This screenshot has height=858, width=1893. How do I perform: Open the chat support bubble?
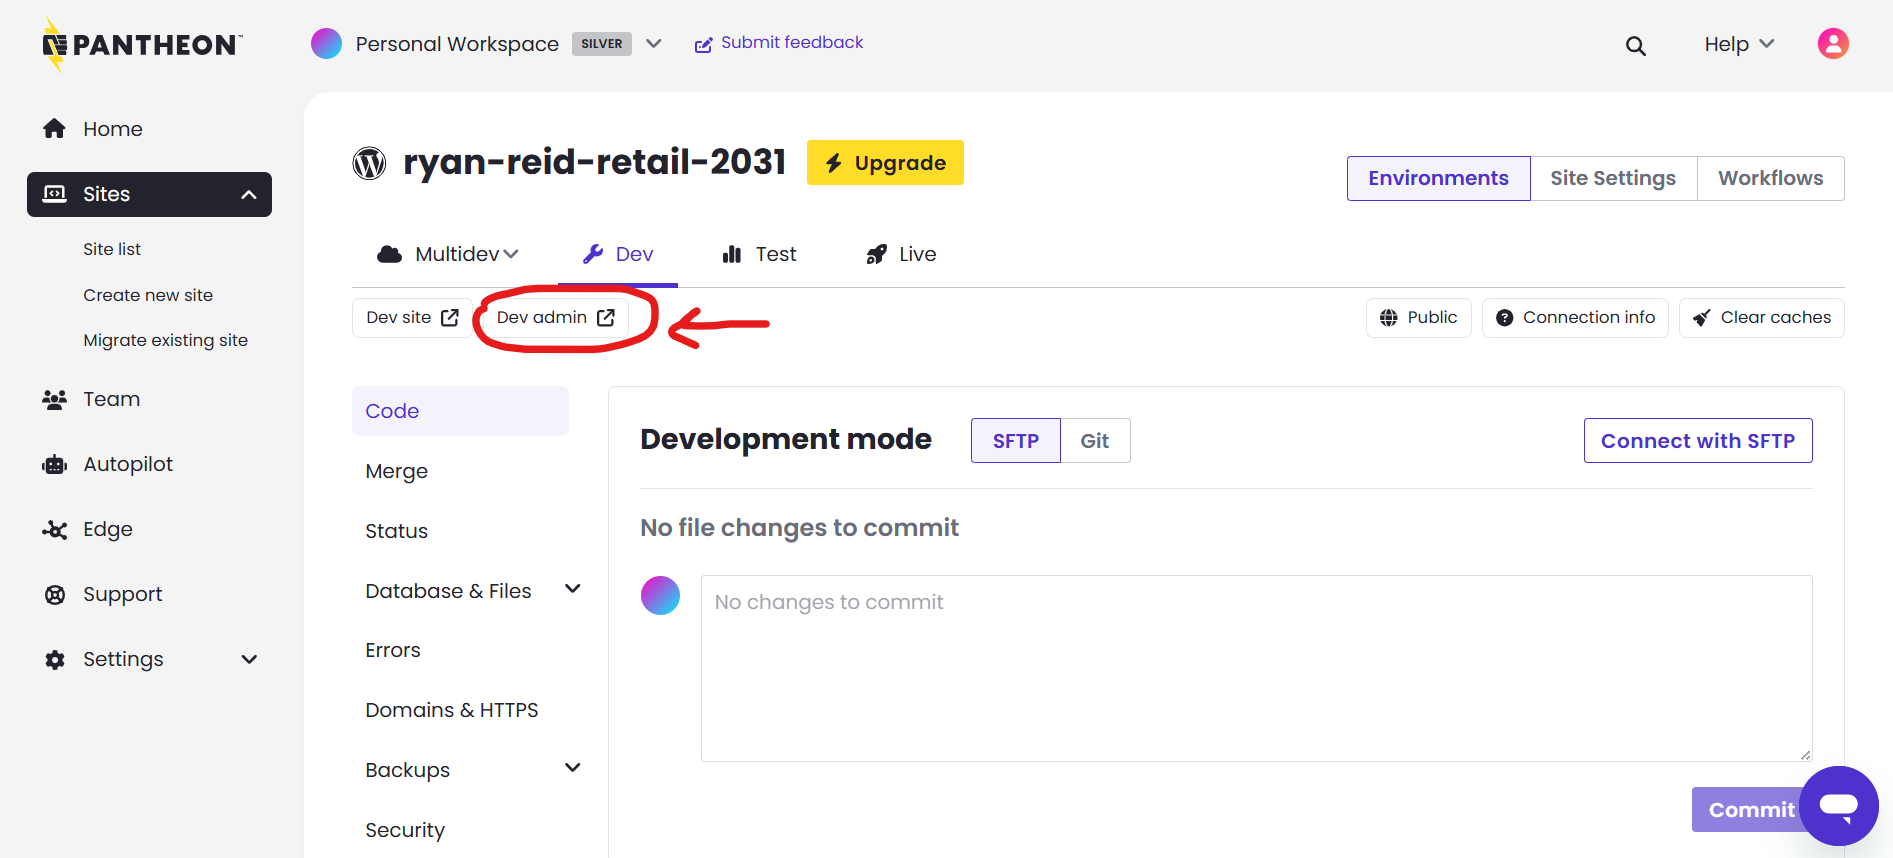[x=1838, y=805]
